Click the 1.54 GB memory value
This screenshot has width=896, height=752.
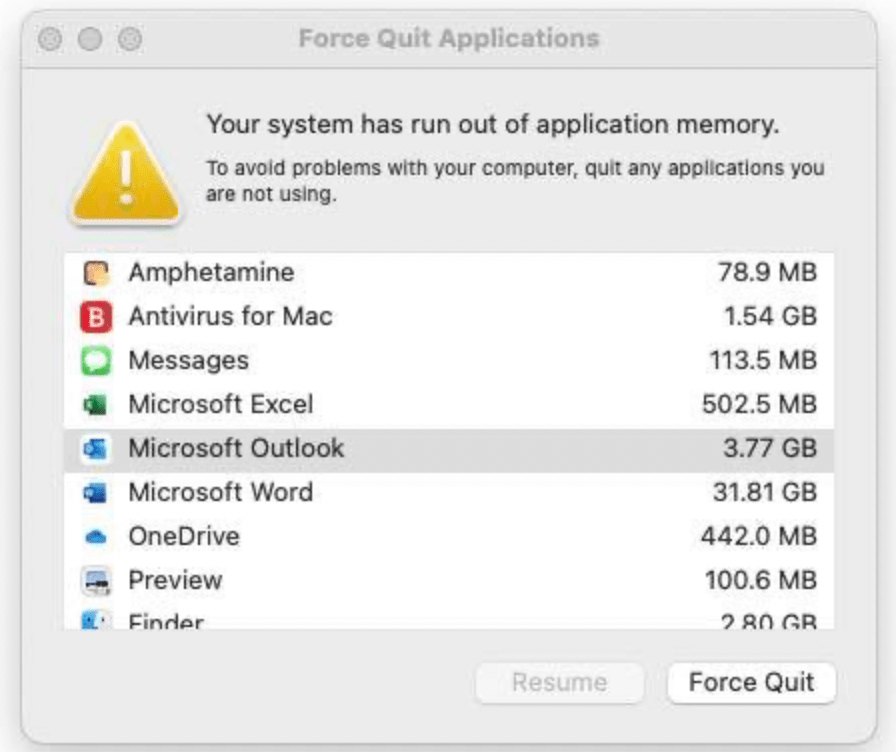pos(771,316)
